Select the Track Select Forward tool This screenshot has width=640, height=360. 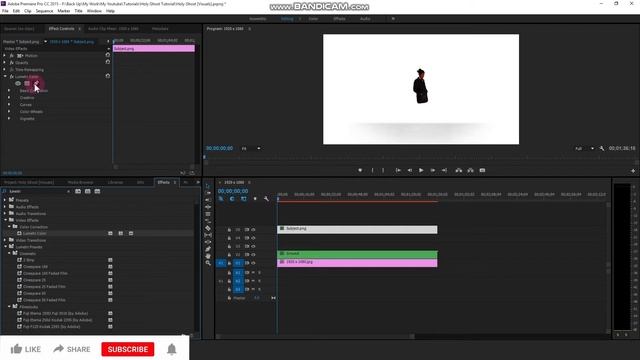[x=208, y=193]
